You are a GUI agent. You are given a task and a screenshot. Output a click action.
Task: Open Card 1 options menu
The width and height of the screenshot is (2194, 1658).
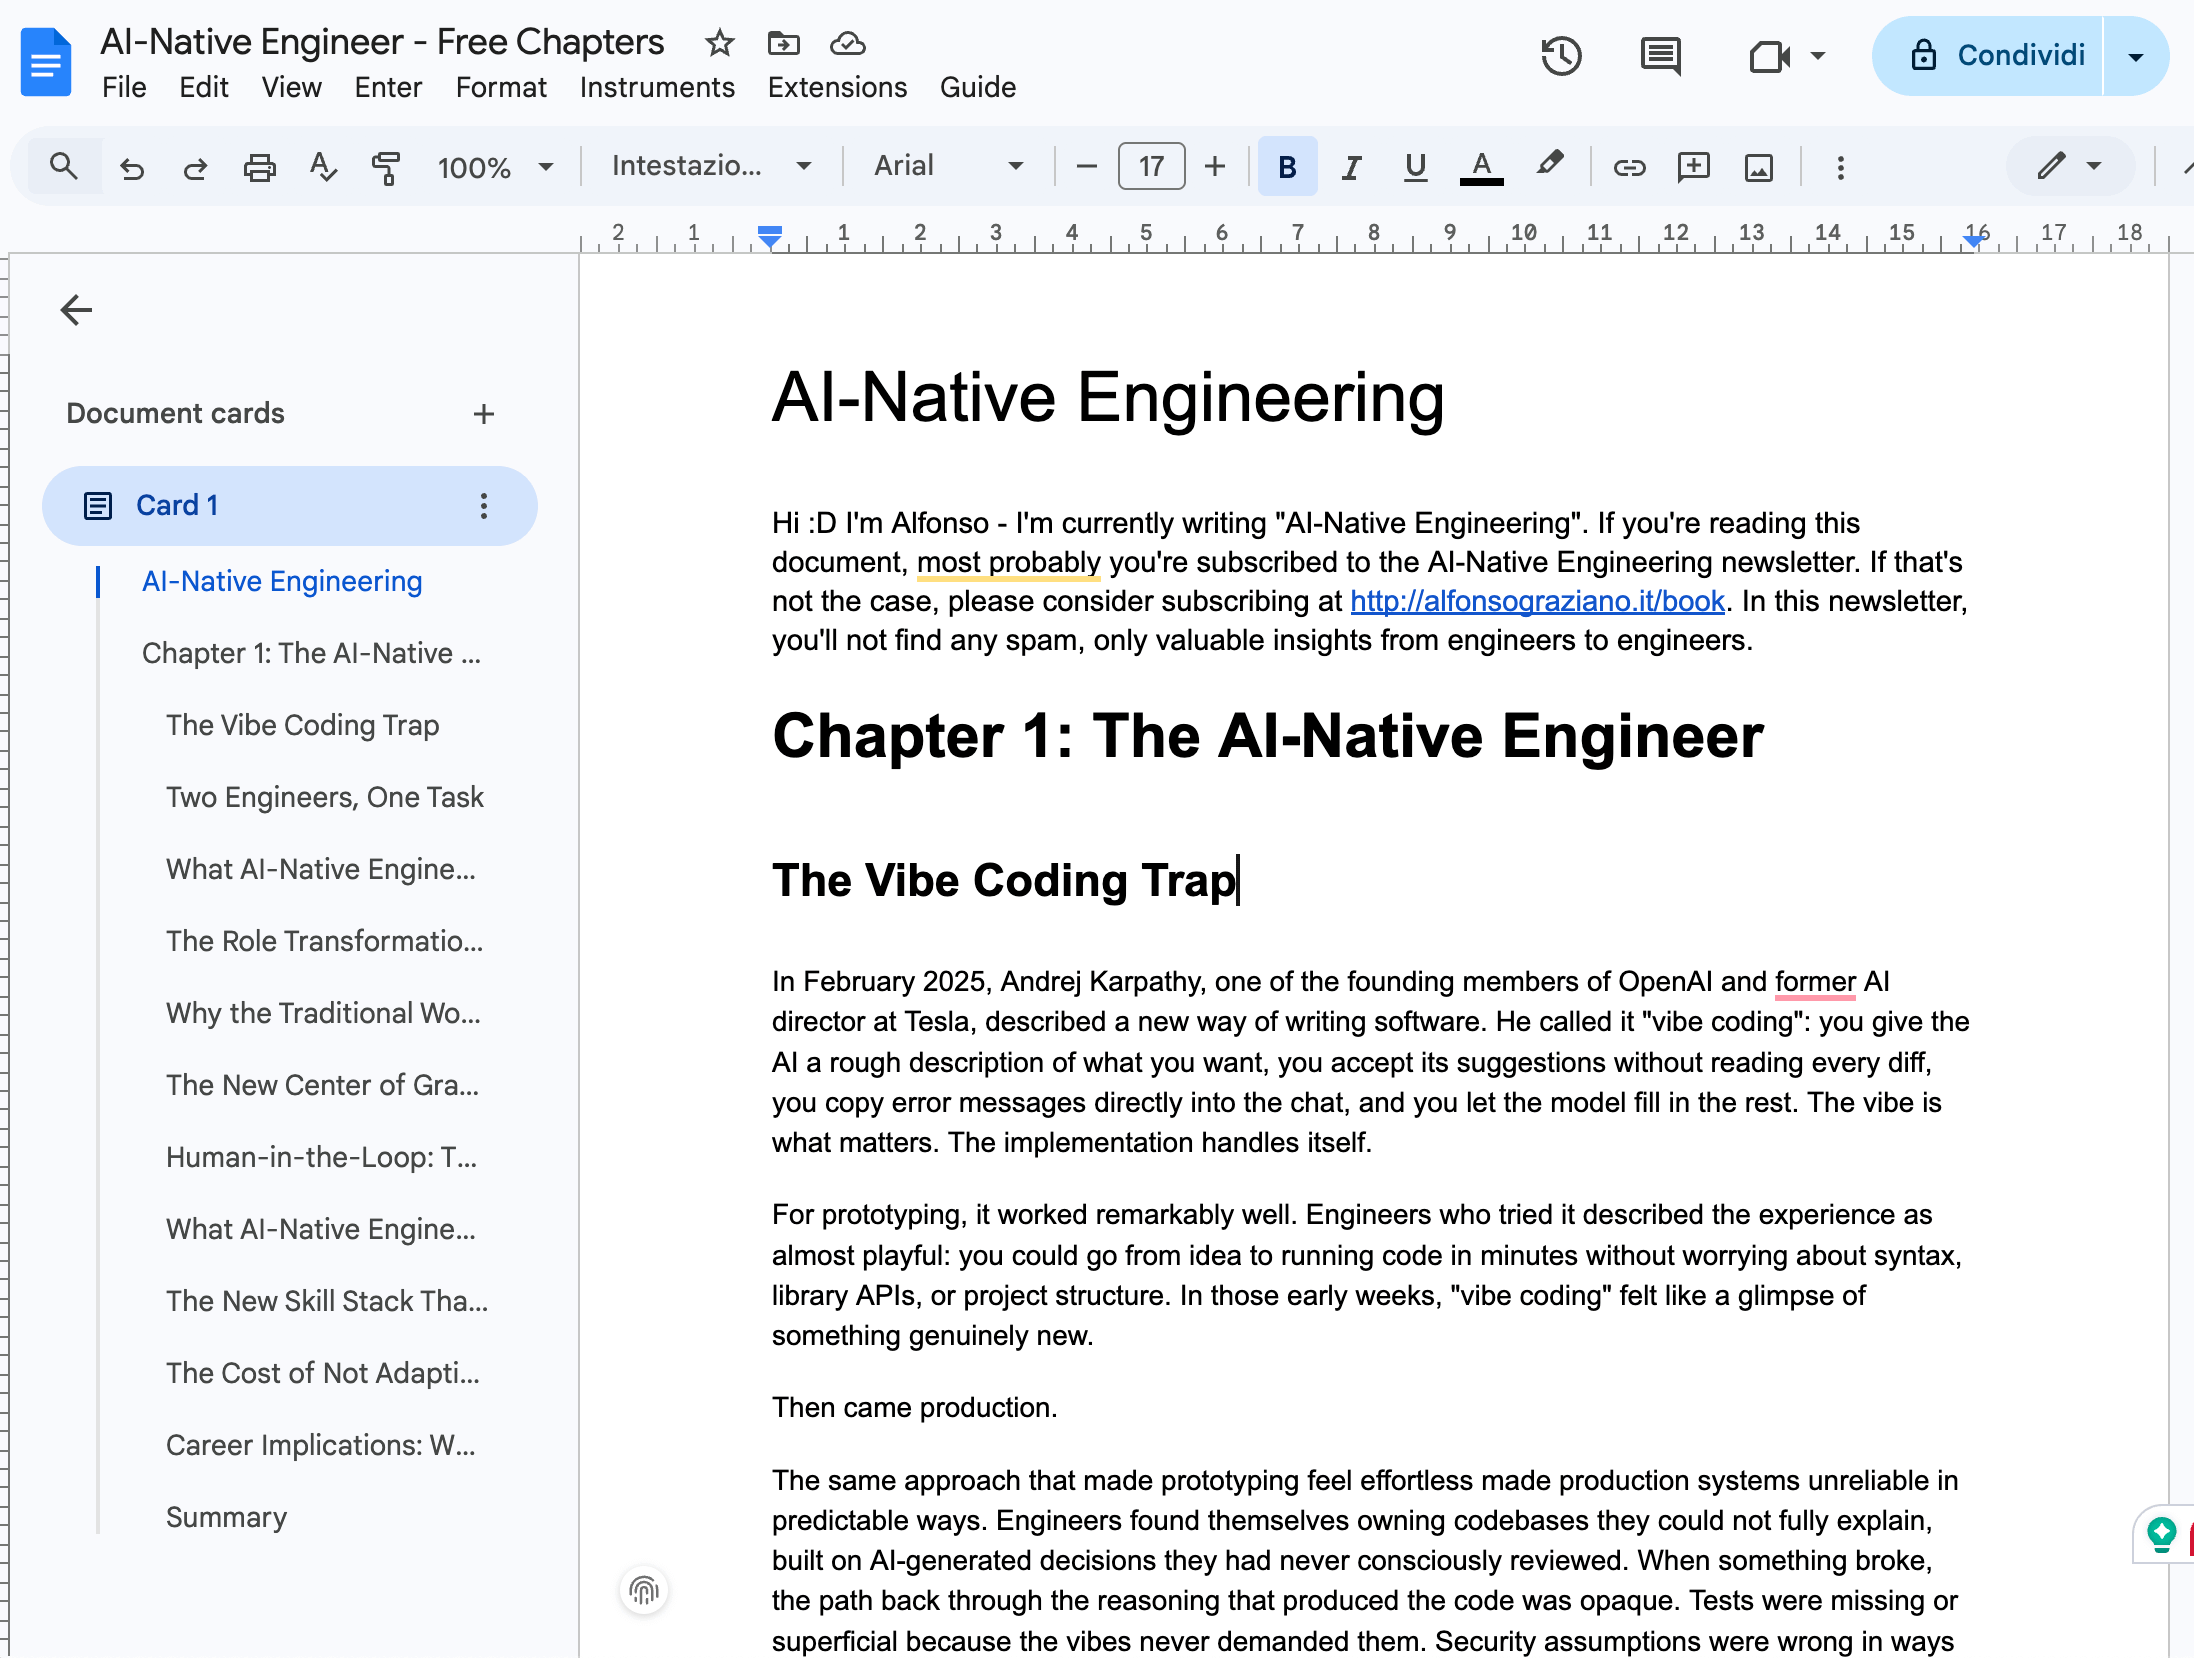pos(484,506)
